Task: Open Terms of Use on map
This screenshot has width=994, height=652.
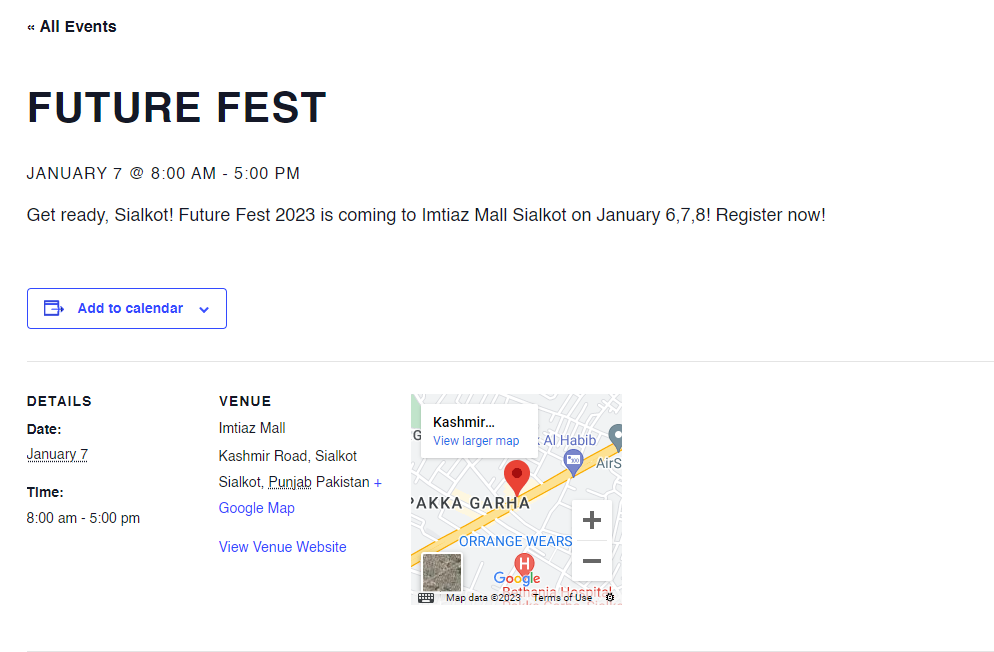Action: point(562,598)
